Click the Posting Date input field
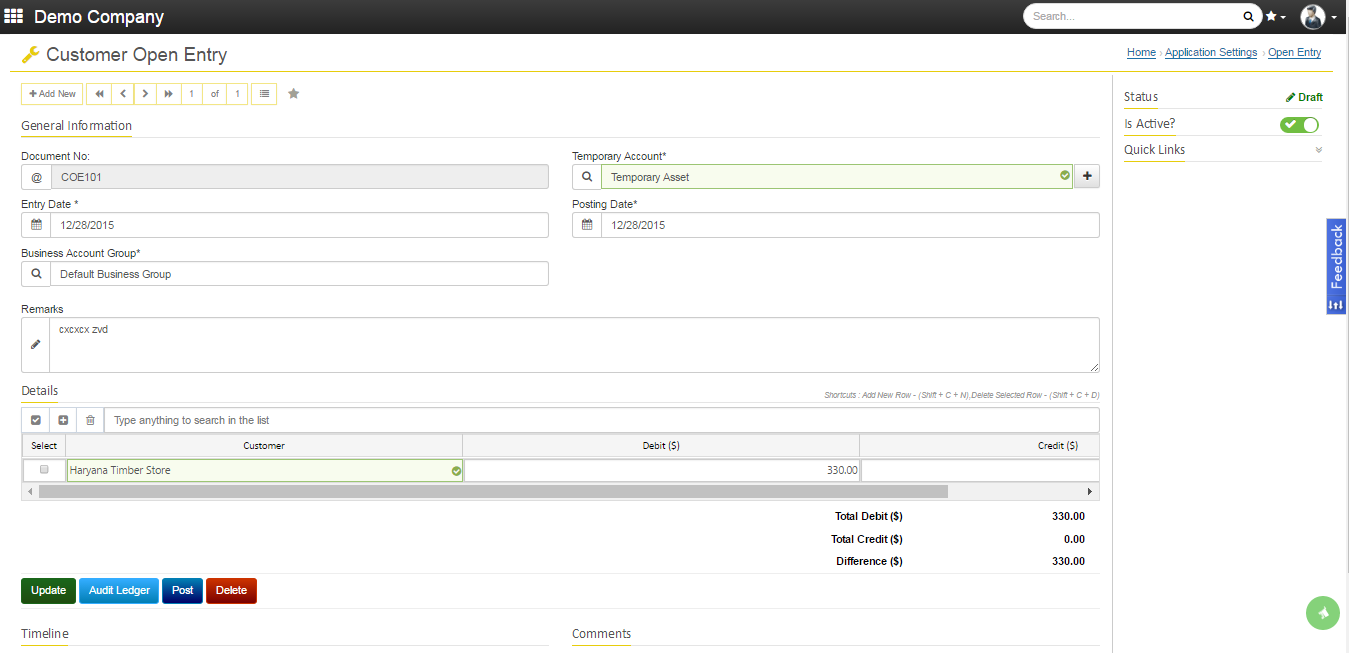This screenshot has height=653, width=1349. point(850,225)
